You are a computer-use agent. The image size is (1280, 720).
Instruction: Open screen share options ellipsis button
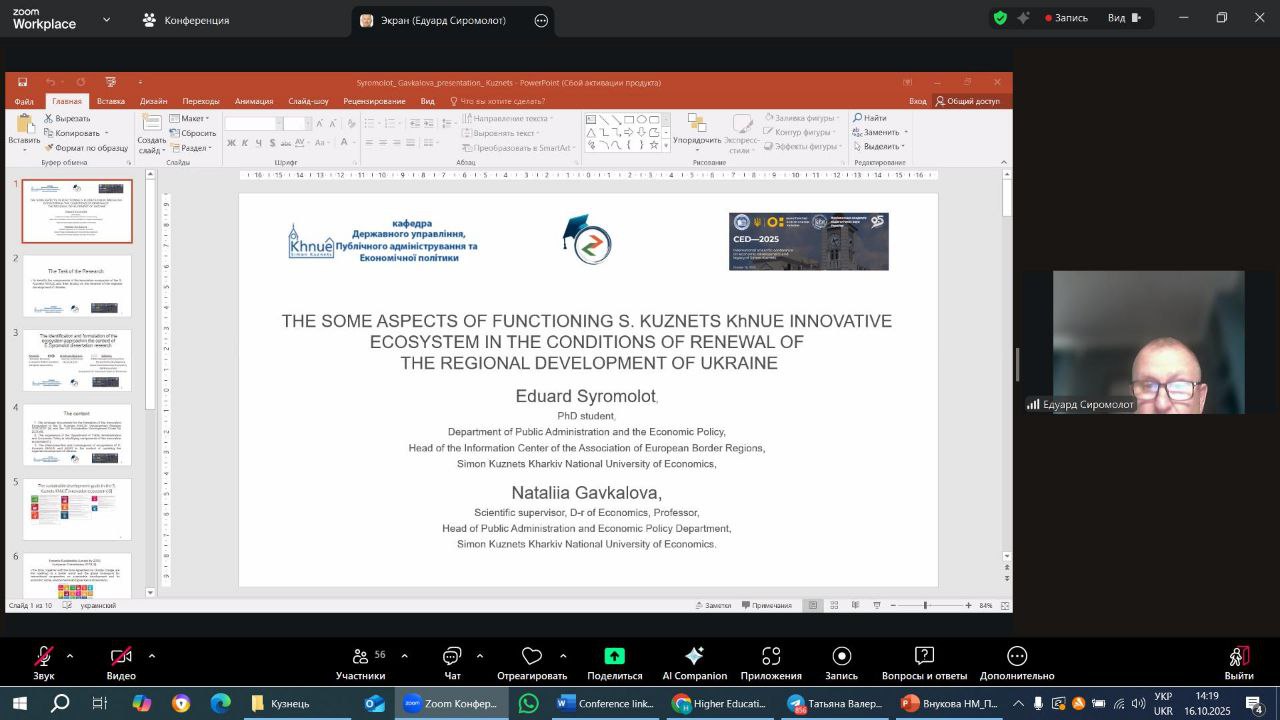click(541, 20)
